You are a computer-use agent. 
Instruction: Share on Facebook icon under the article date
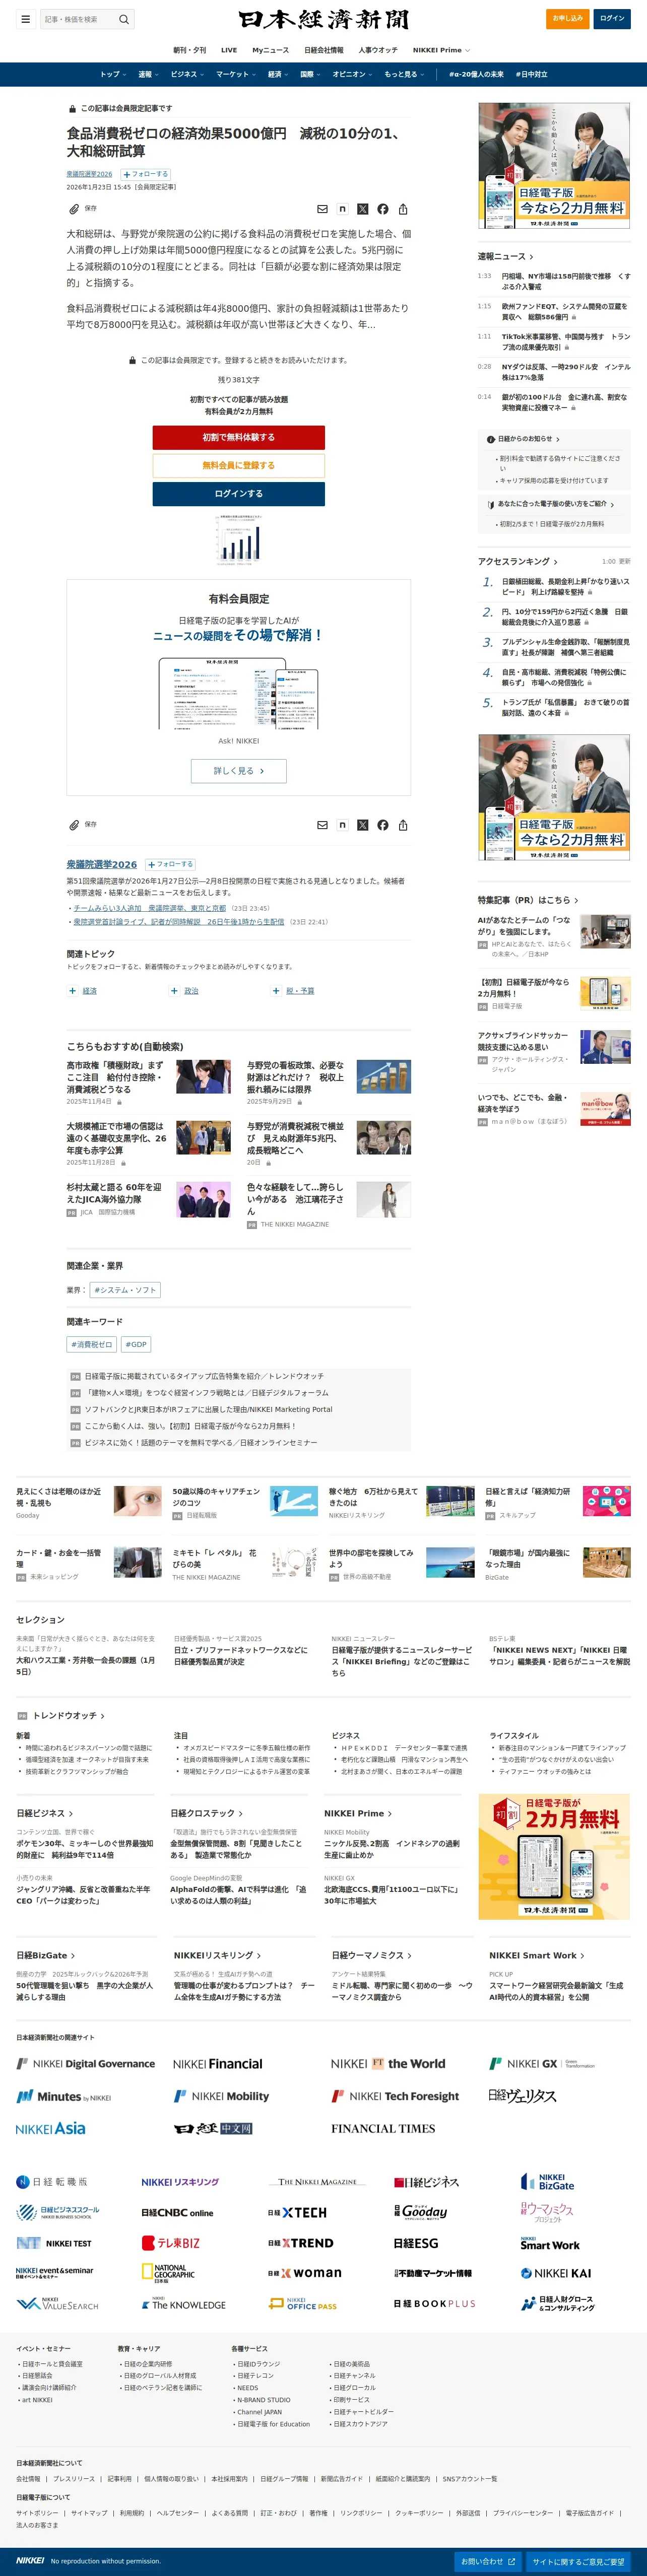[x=383, y=209]
